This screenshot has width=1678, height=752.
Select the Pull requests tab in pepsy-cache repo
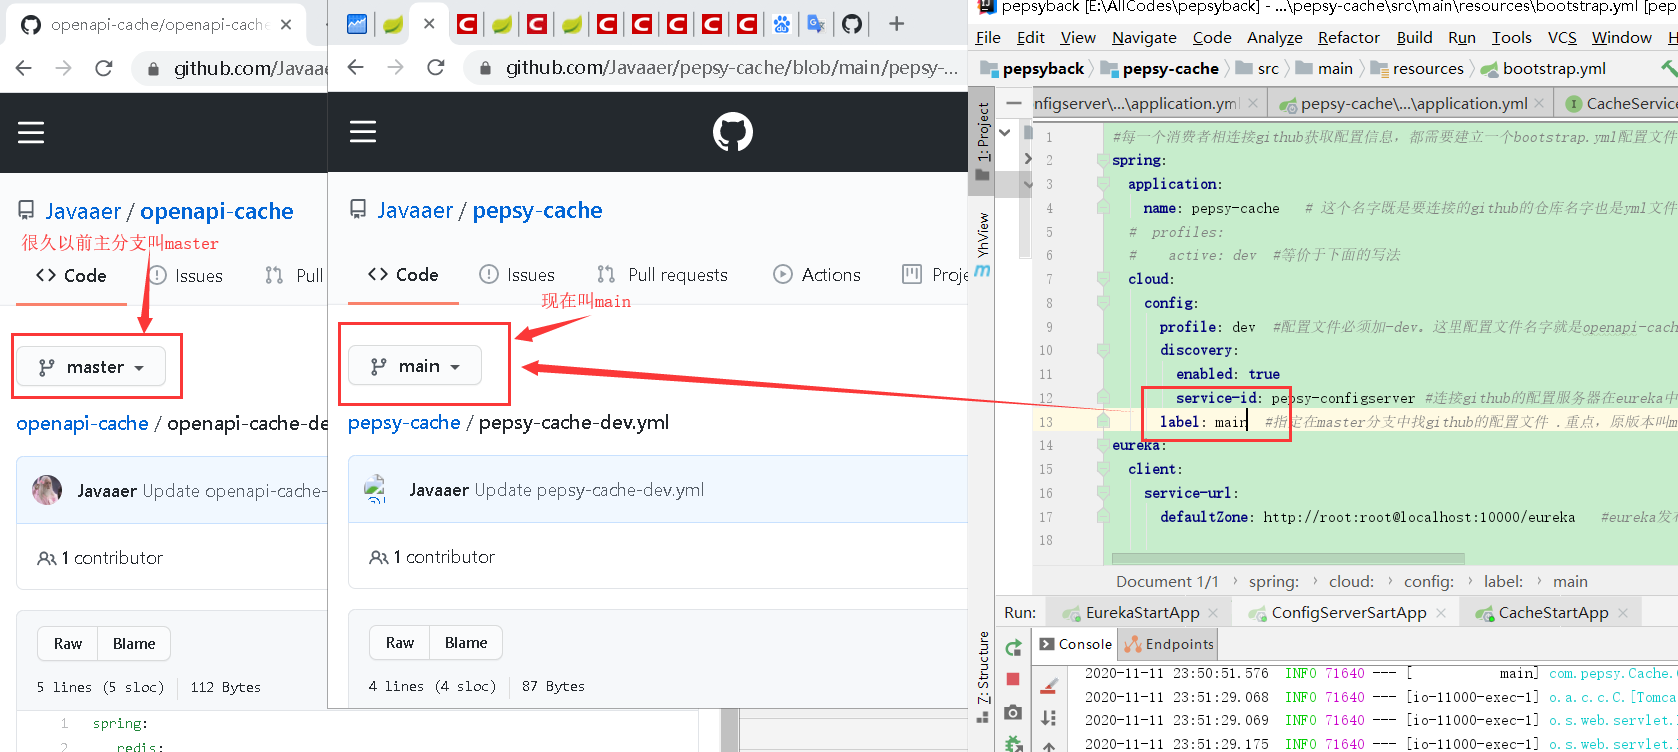pyautogui.click(x=663, y=275)
